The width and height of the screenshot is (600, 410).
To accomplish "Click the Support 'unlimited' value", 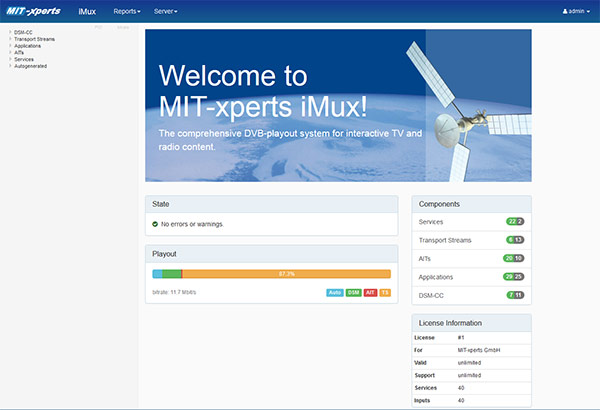I will point(470,375).
